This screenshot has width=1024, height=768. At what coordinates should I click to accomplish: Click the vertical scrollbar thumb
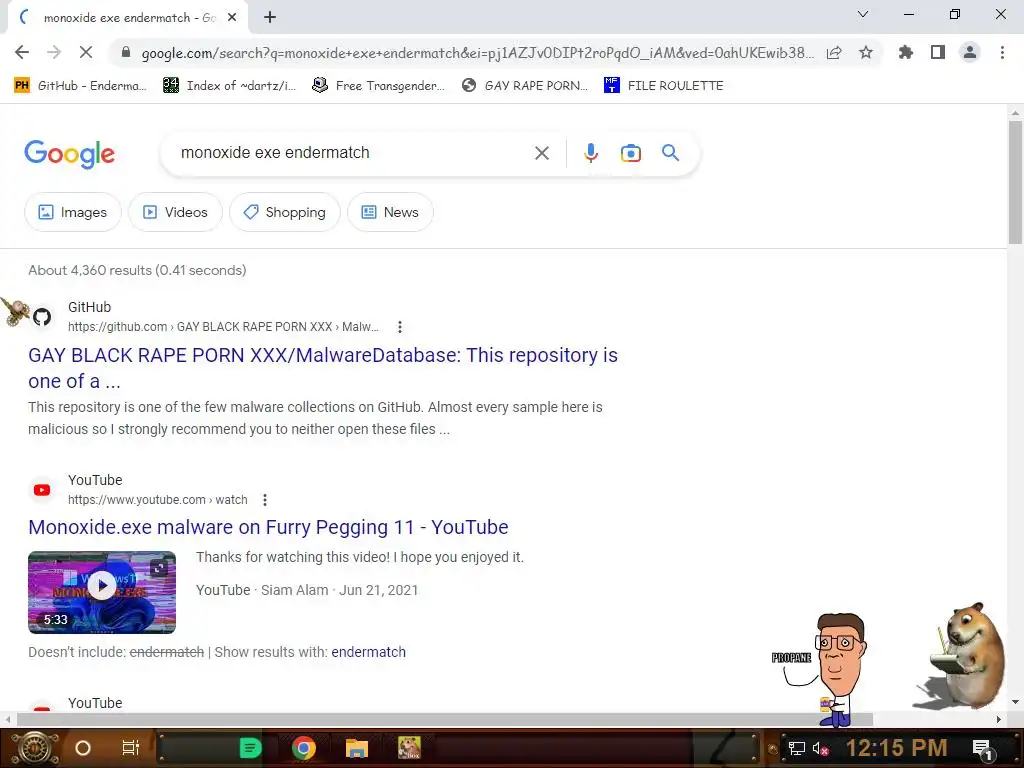(1015, 182)
